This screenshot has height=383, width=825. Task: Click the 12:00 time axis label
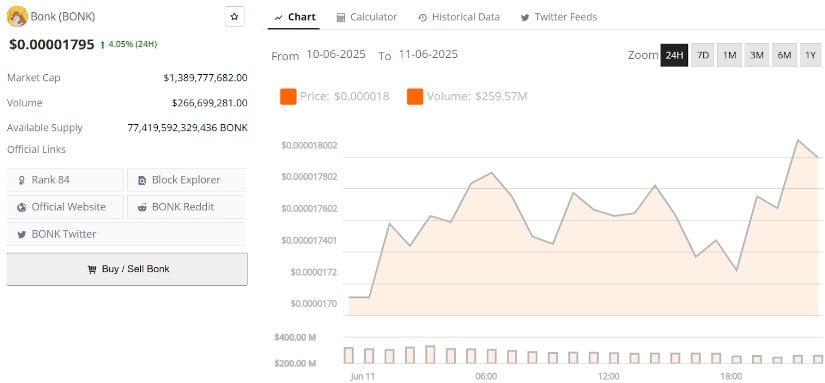coord(609,377)
